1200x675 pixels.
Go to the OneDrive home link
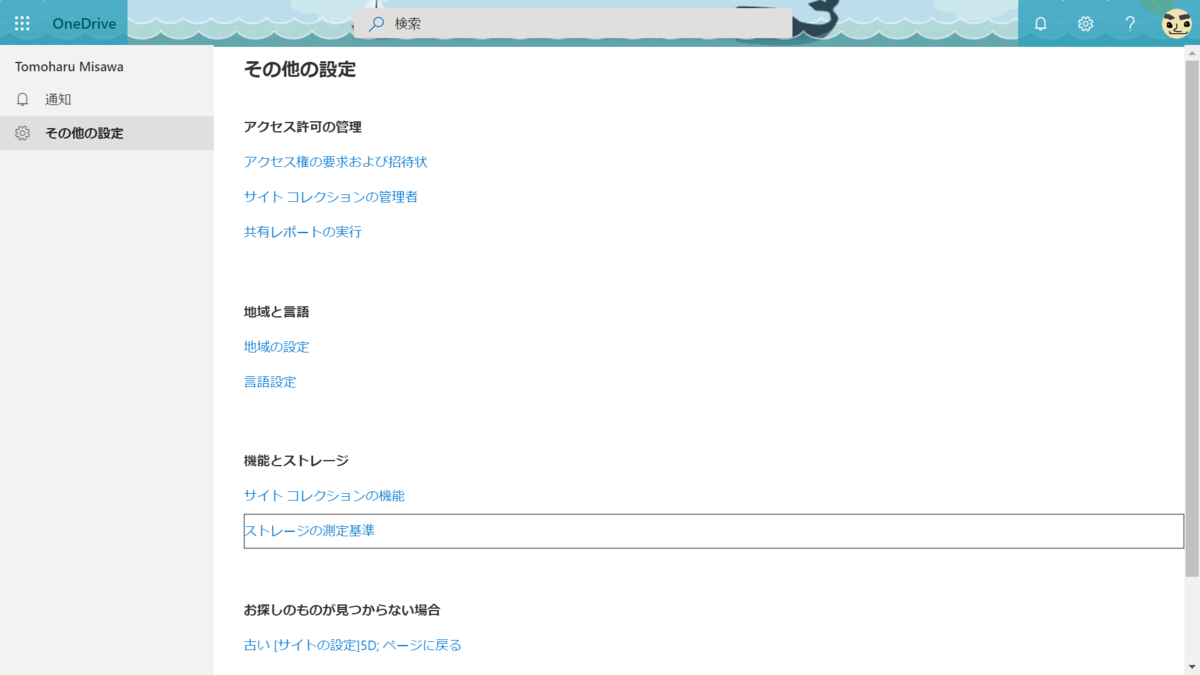point(84,23)
